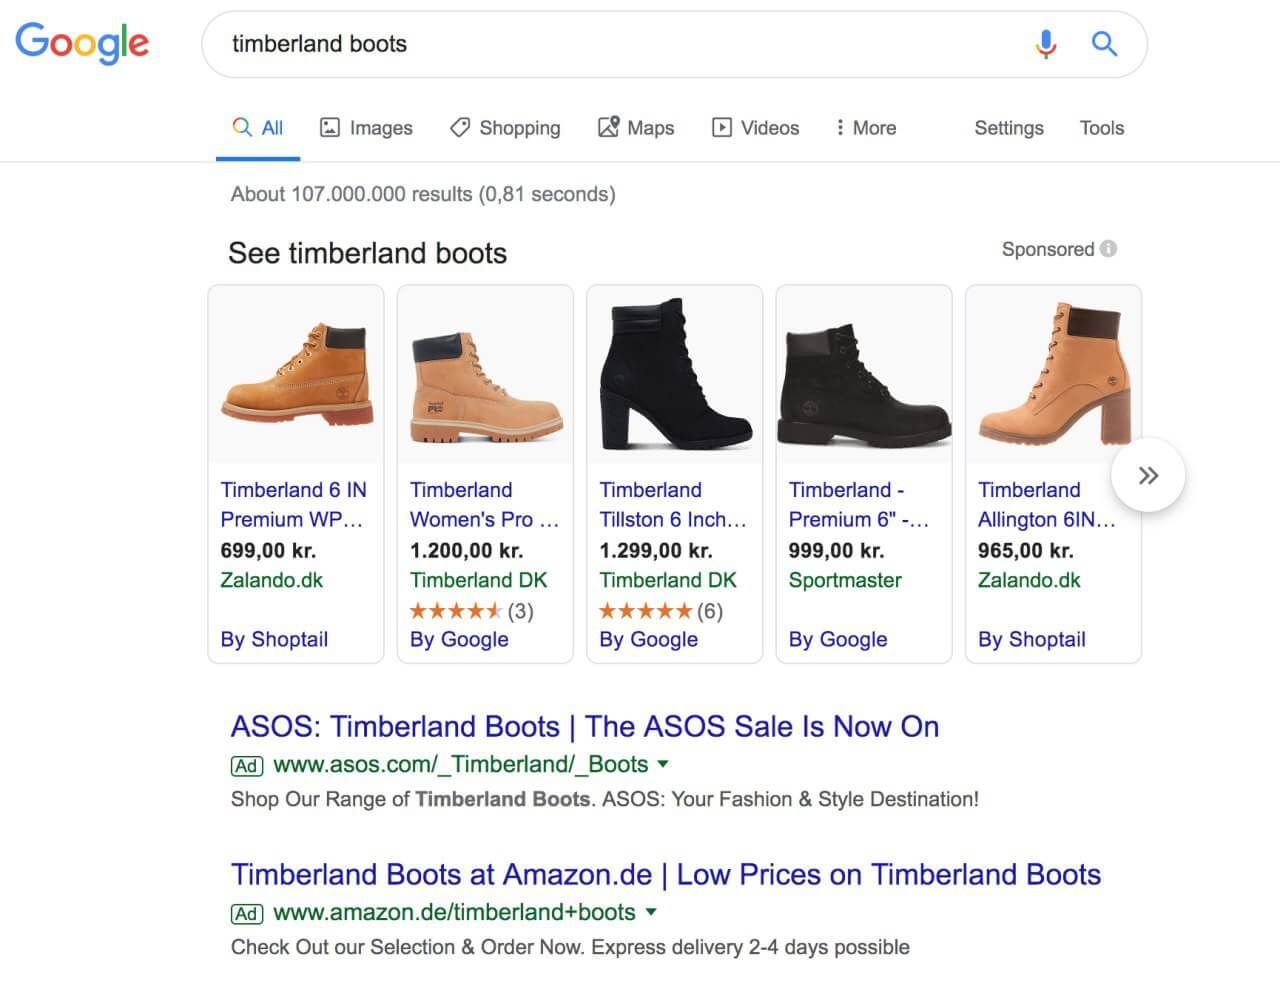Click the blue magnifier search button
The width and height of the screenshot is (1280, 1003).
pyautogui.click(x=1104, y=44)
